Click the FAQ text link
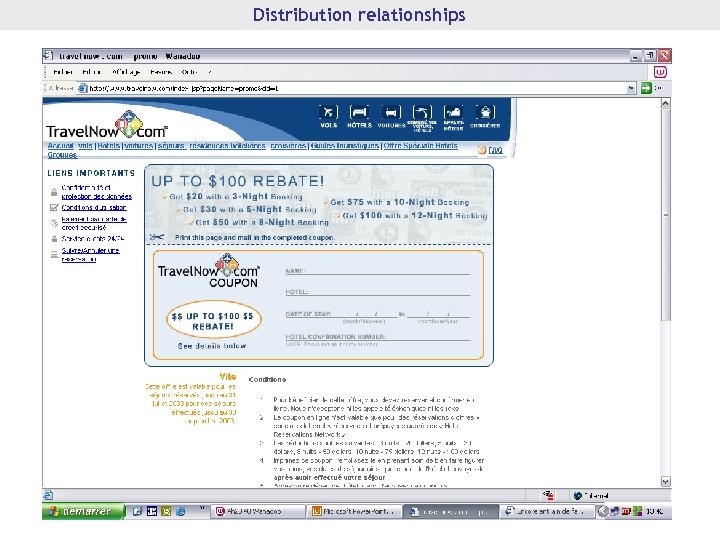The width and height of the screenshot is (720, 540). (495, 150)
